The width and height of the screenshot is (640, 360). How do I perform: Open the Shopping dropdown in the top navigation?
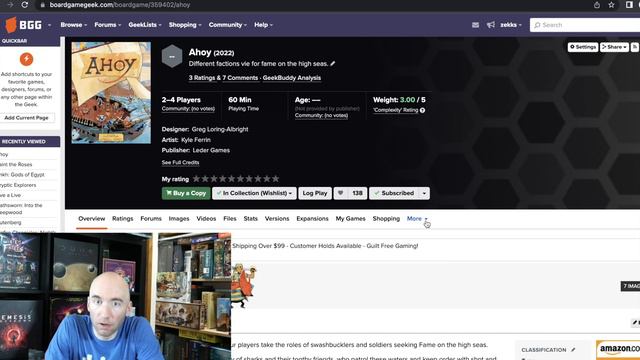[x=185, y=25]
